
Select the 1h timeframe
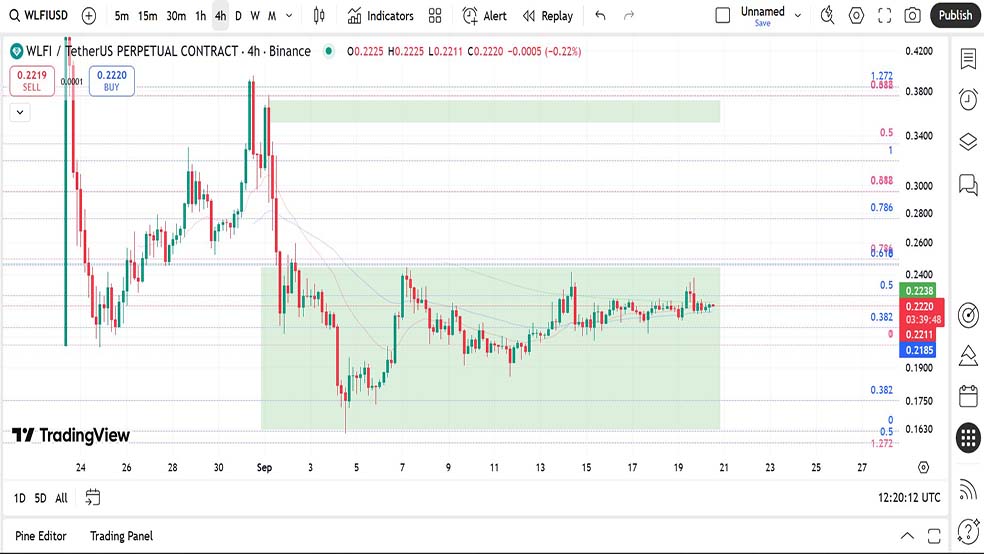pos(201,16)
